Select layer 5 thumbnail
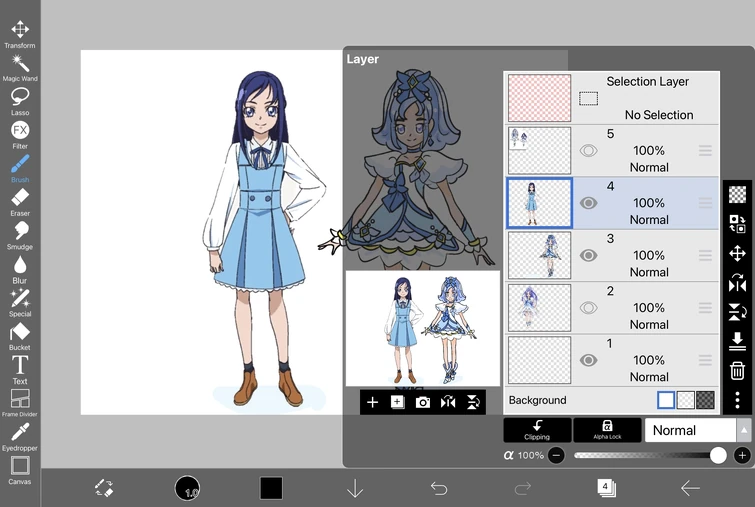The height and width of the screenshot is (507, 755). point(539,151)
